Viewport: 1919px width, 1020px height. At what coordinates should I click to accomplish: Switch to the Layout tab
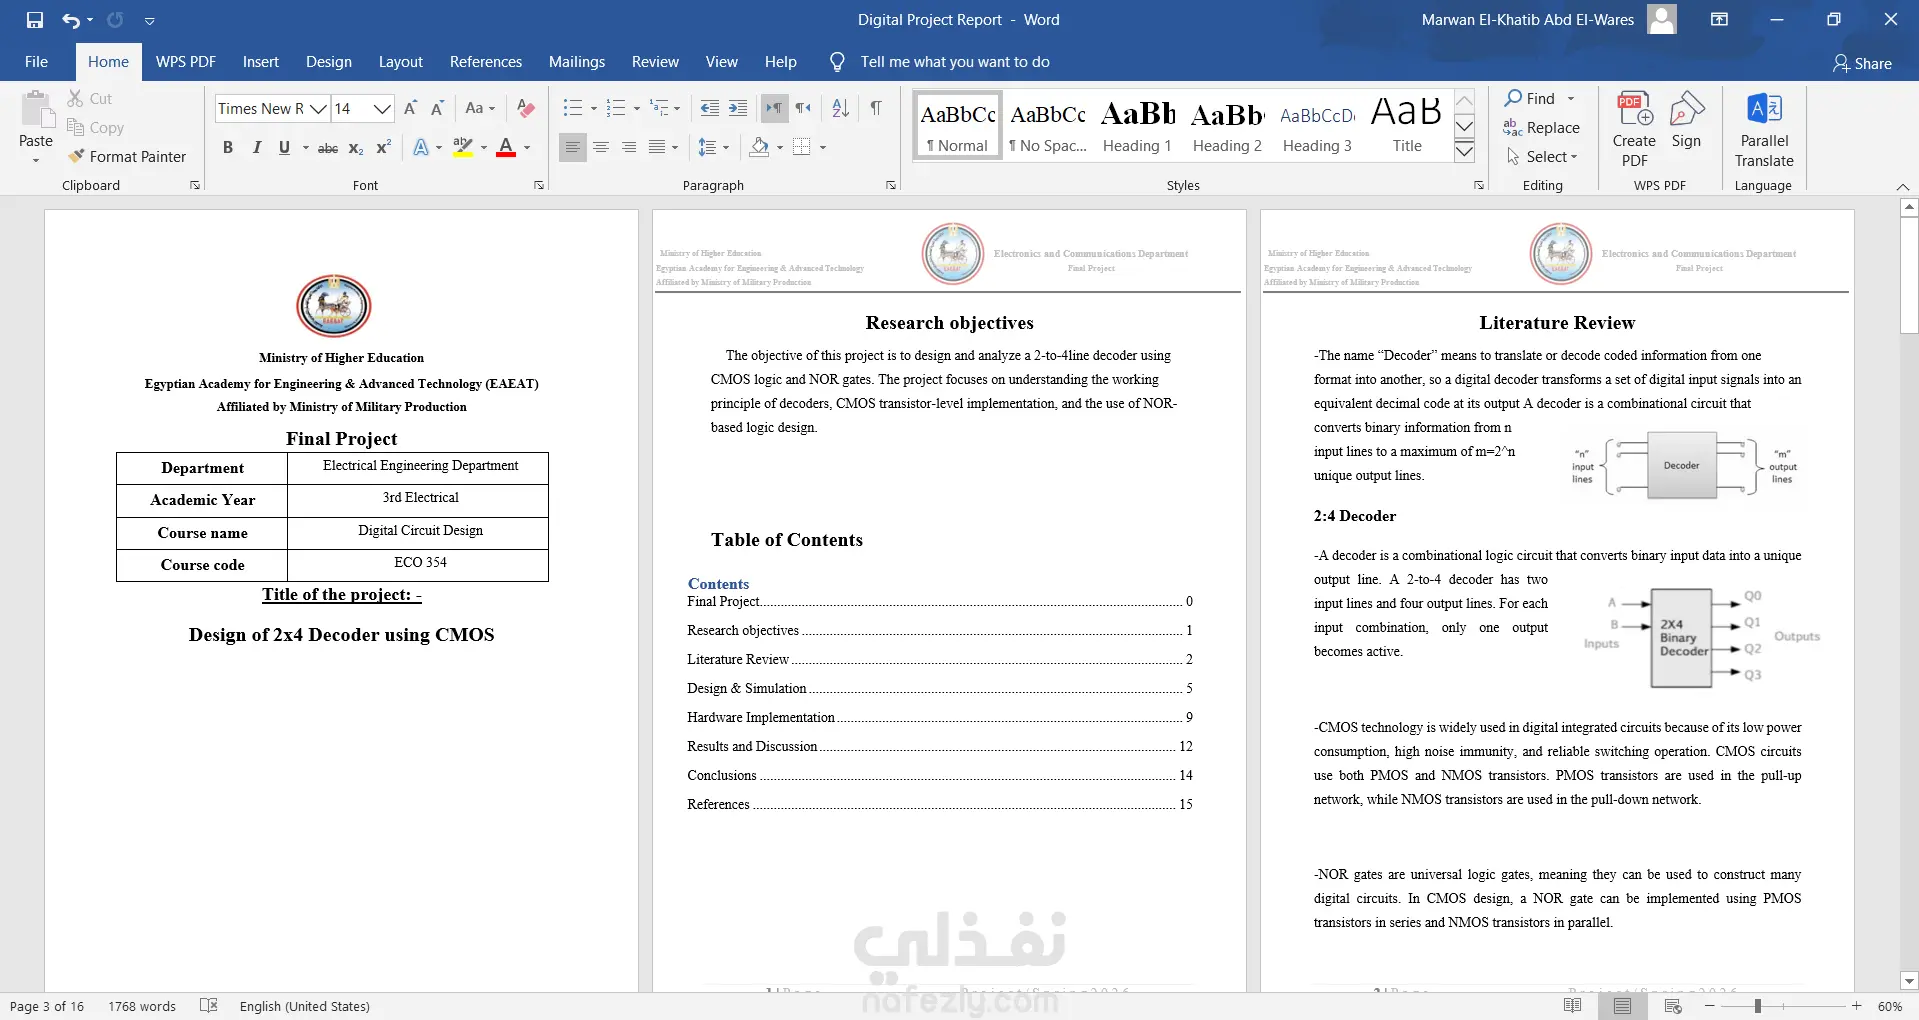tap(400, 62)
